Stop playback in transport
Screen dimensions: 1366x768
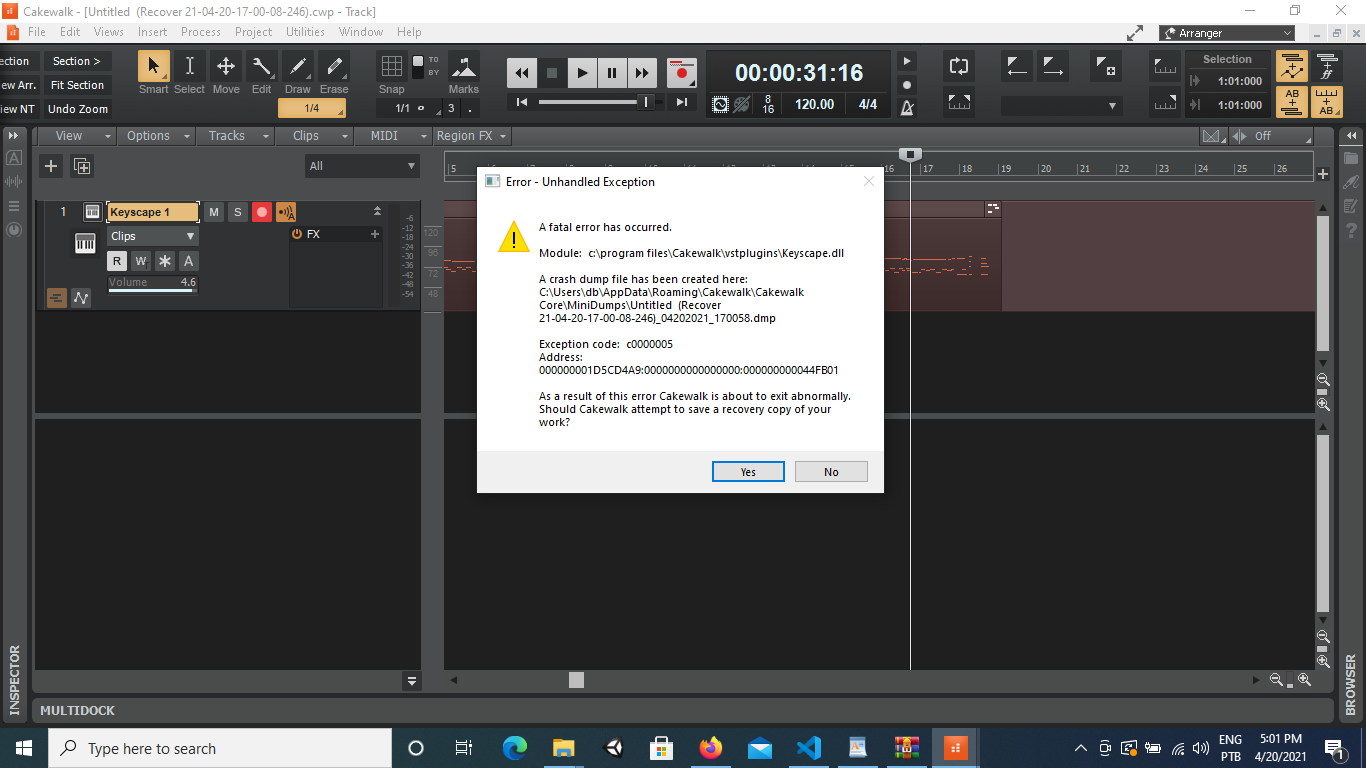point(552,72)
